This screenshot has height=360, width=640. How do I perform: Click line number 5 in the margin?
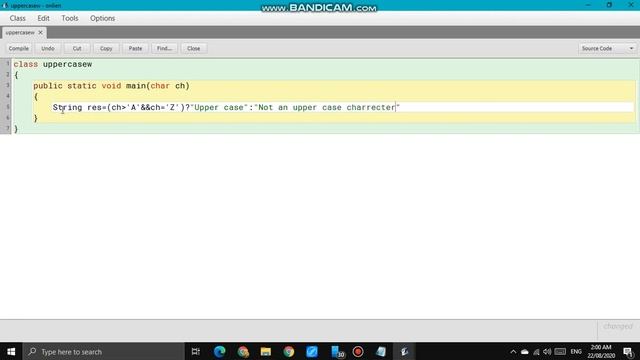pyautogui.click(x=8, y=107)
